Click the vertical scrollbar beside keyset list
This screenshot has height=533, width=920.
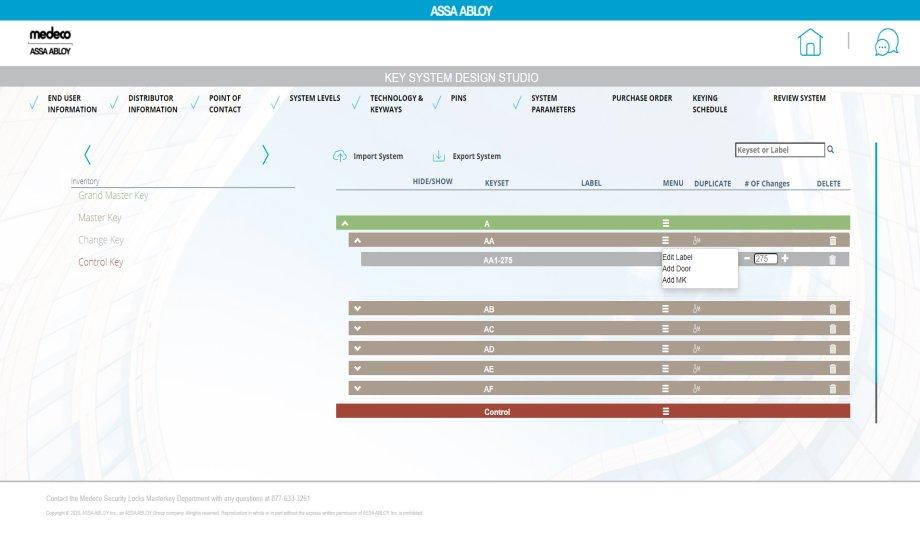coord(876,282)
